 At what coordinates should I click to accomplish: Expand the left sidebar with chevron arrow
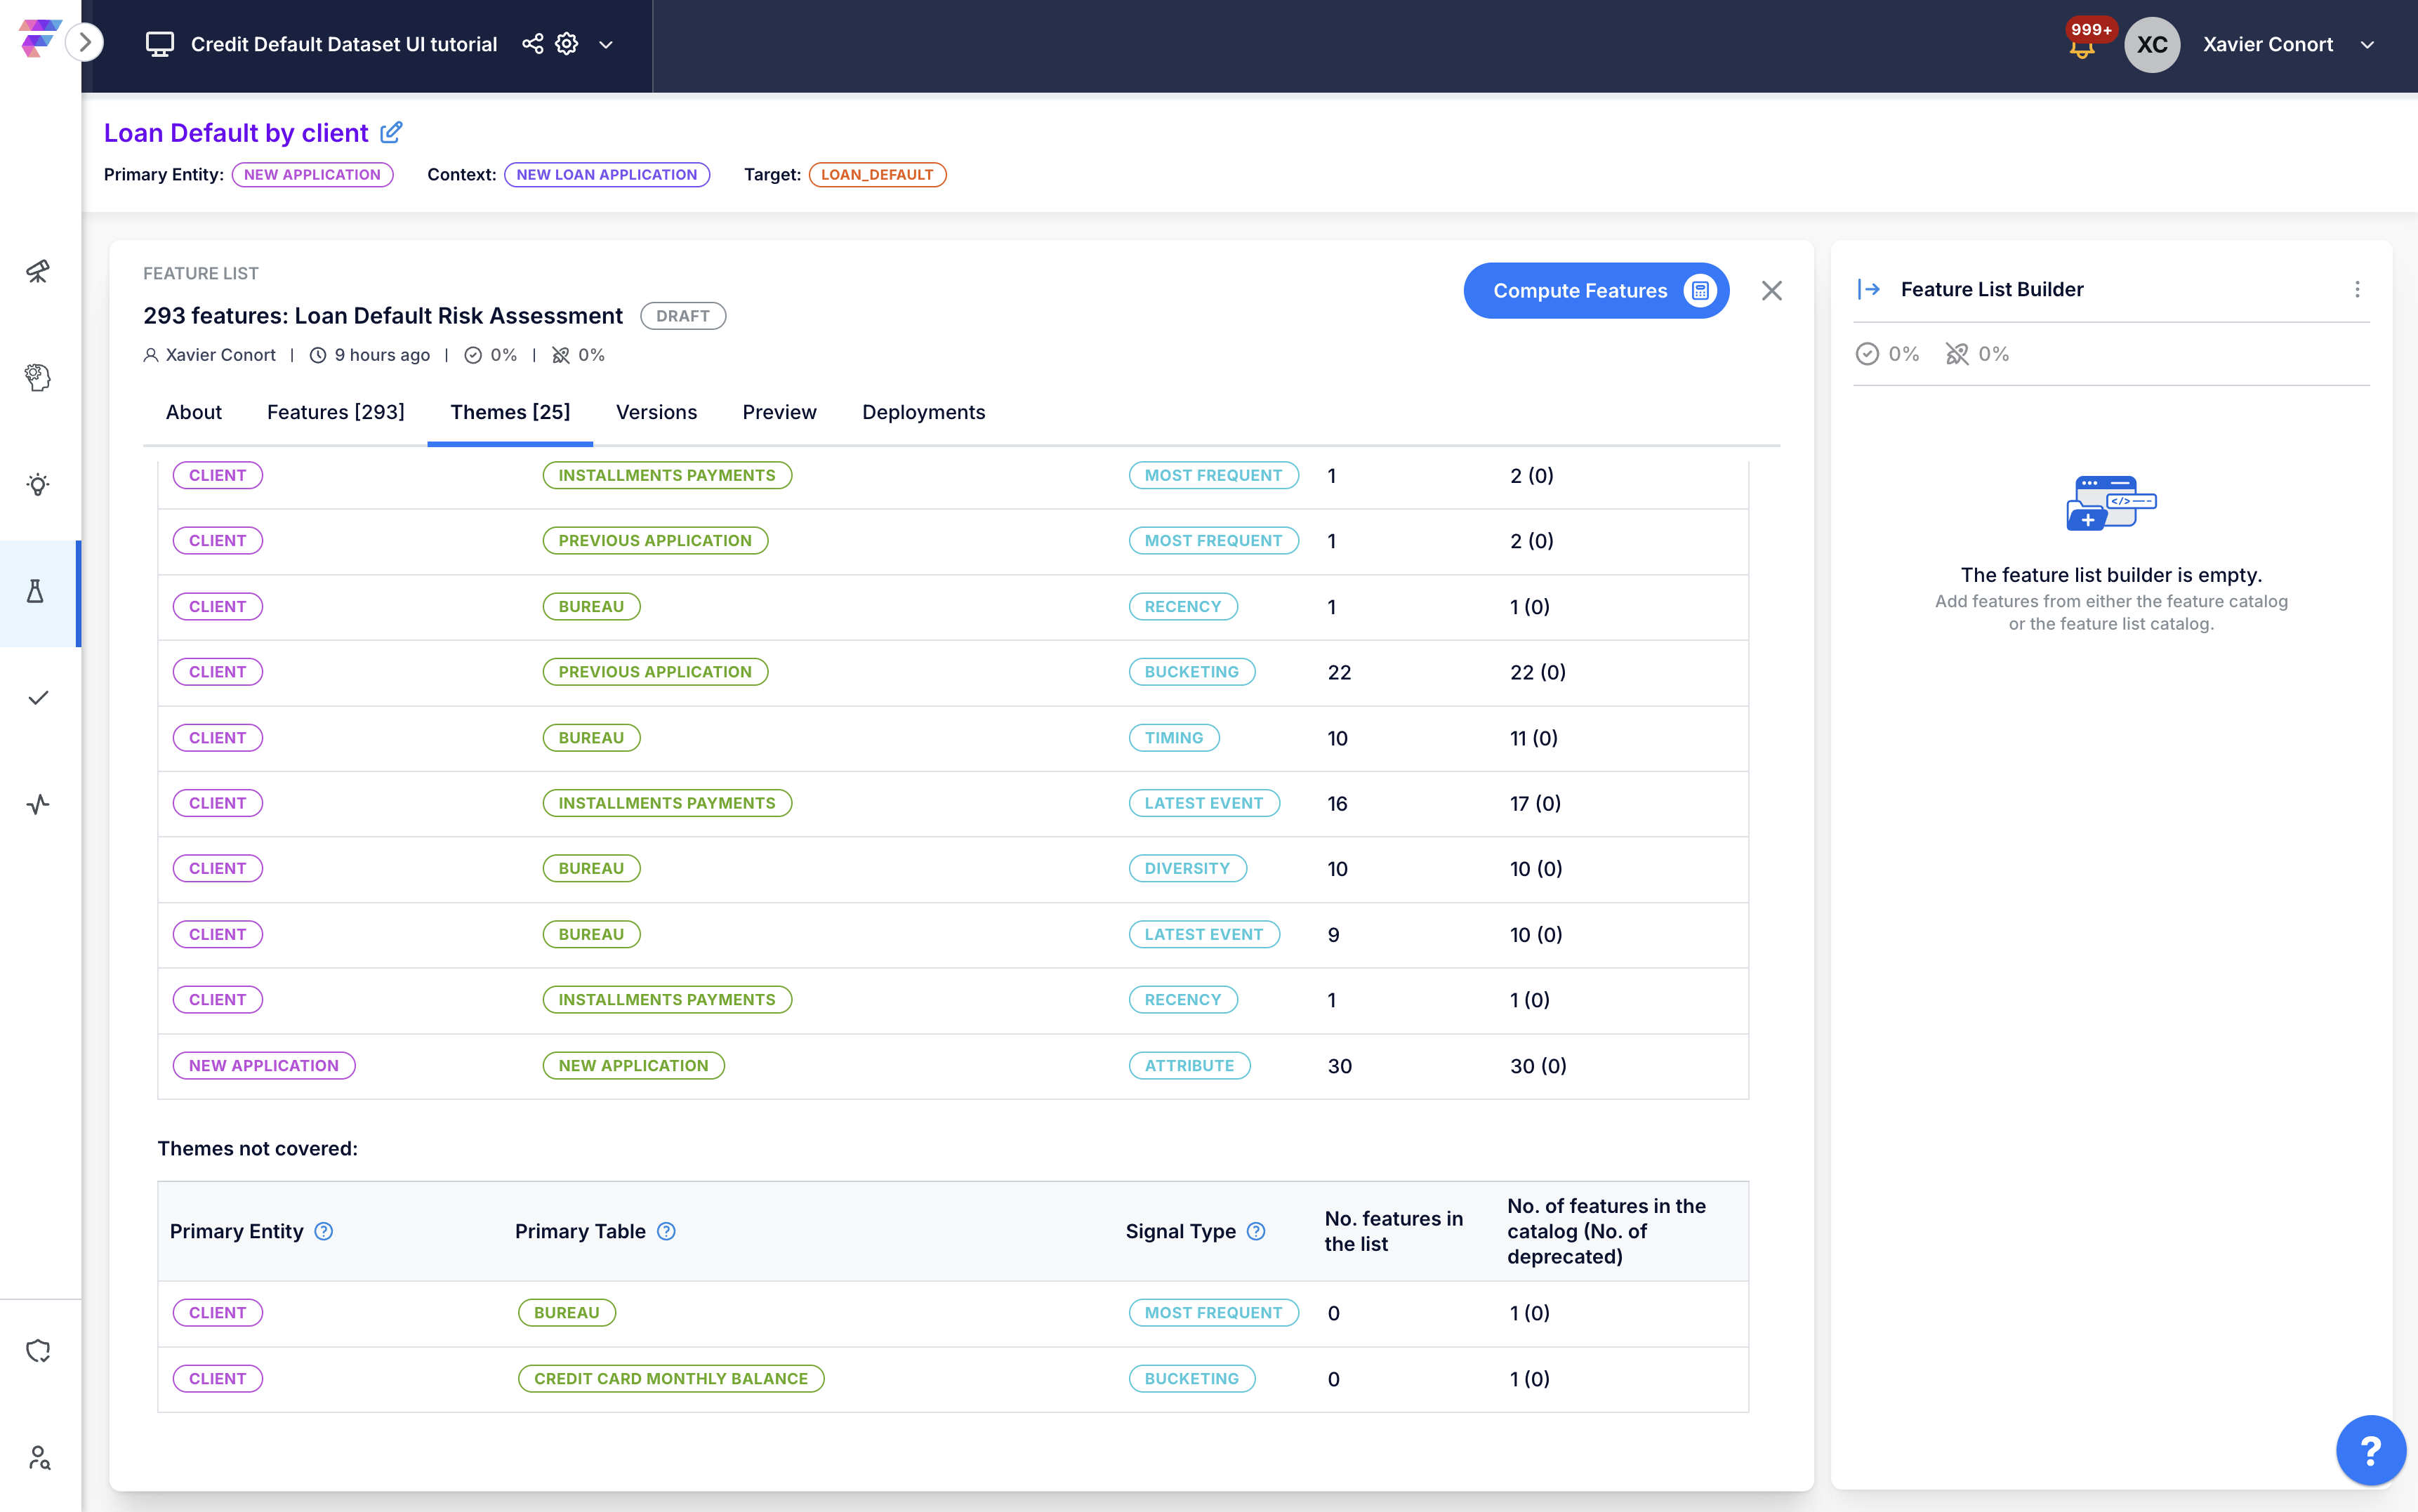(x=86, y=42)
